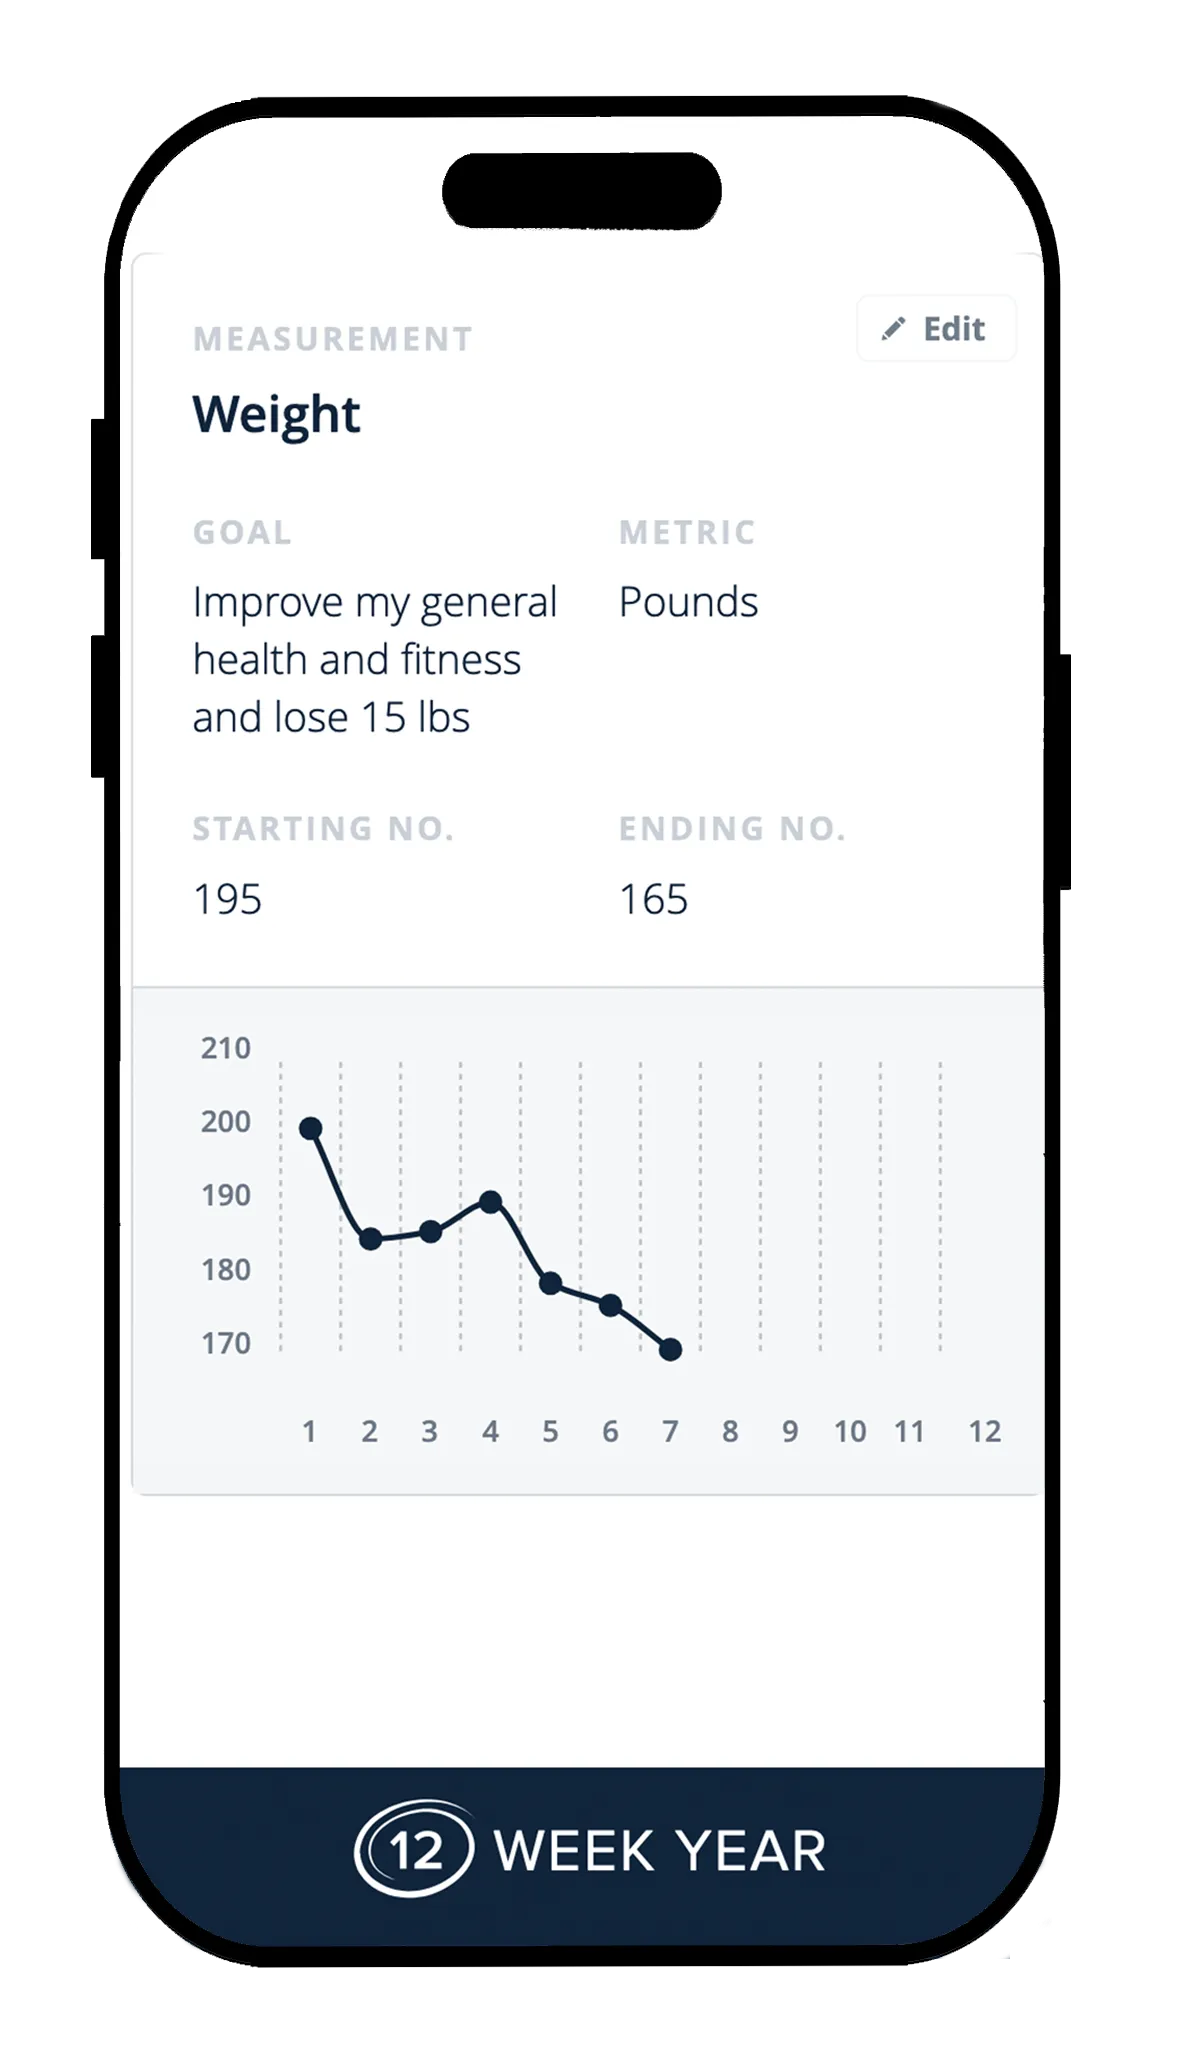Click the goal description text

click(x=372, y=660)
